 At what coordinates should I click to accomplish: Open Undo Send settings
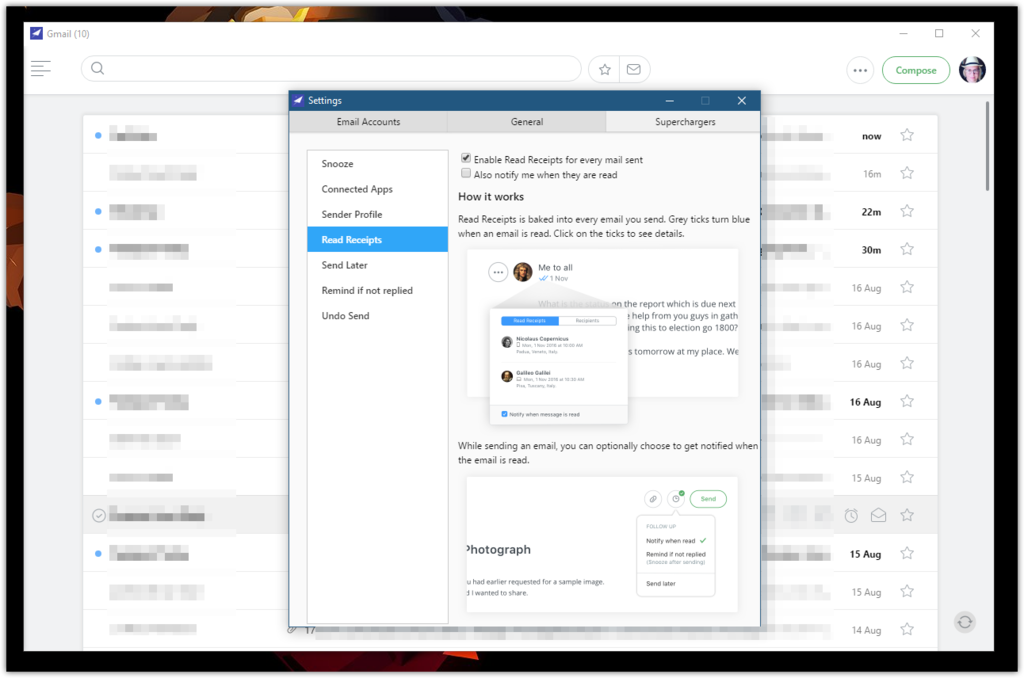point(377,315)
